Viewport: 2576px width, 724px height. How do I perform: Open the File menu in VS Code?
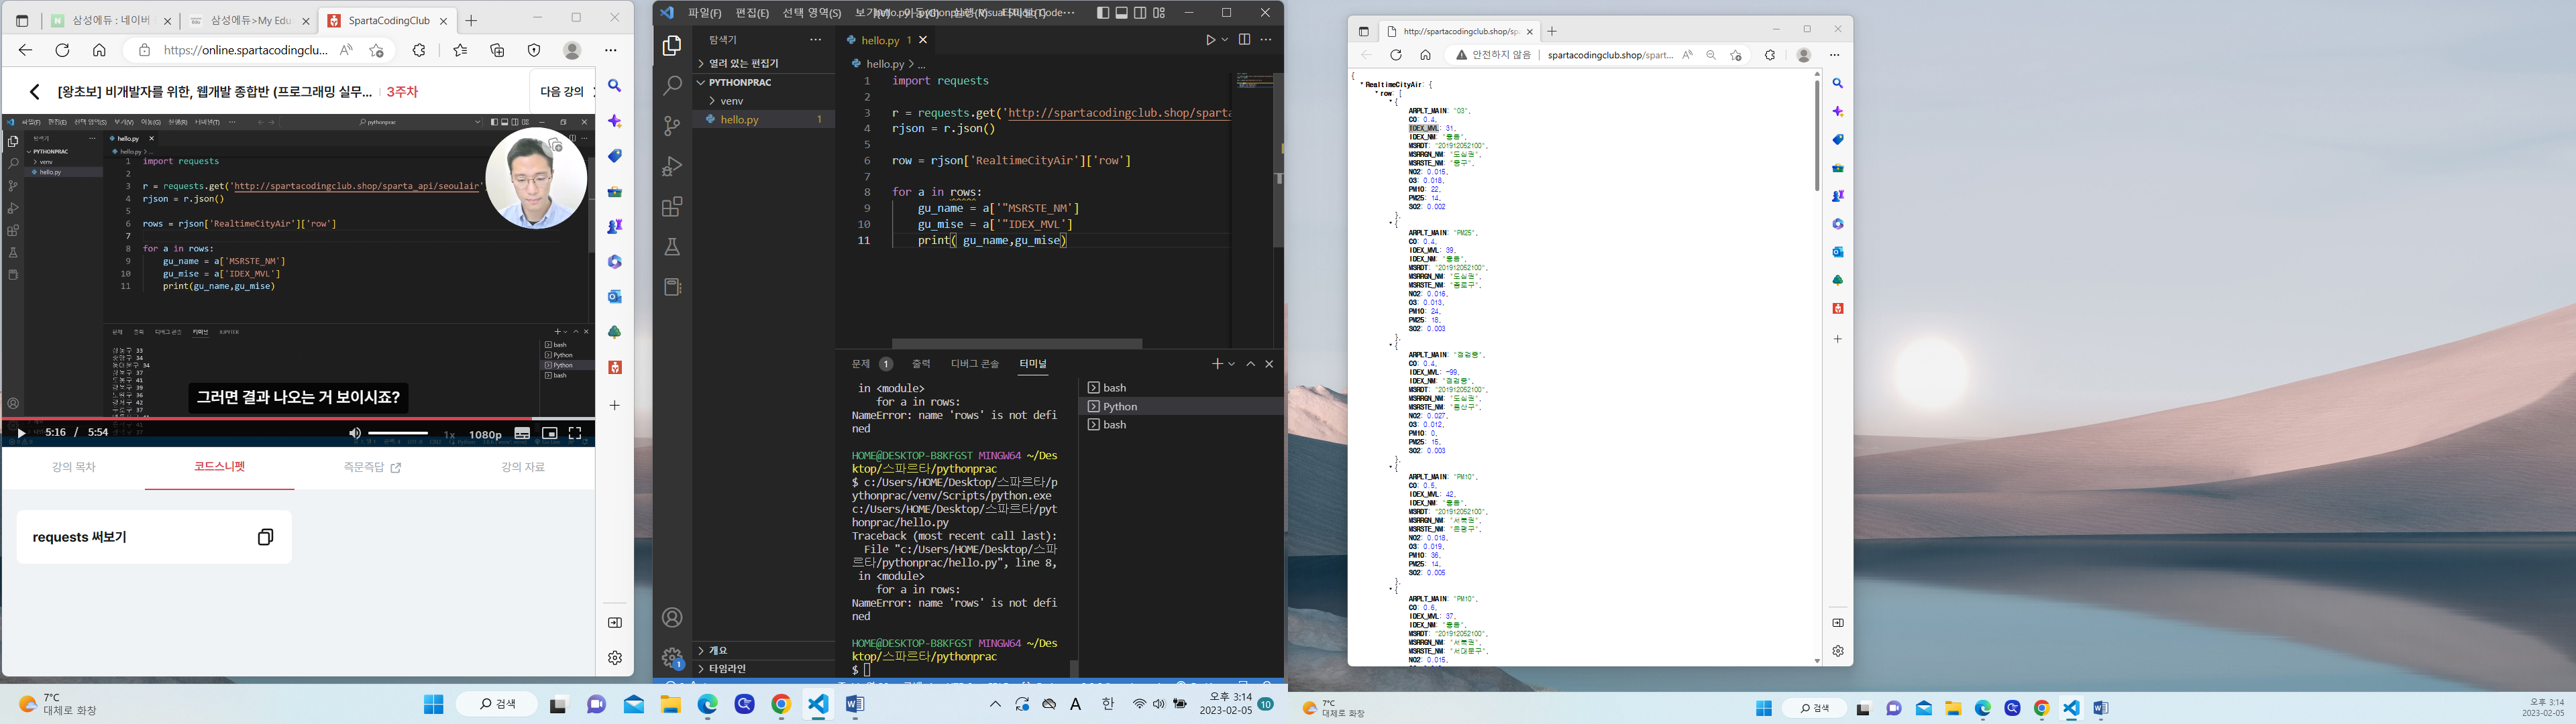pyautogui.click(x=704, y=13)
